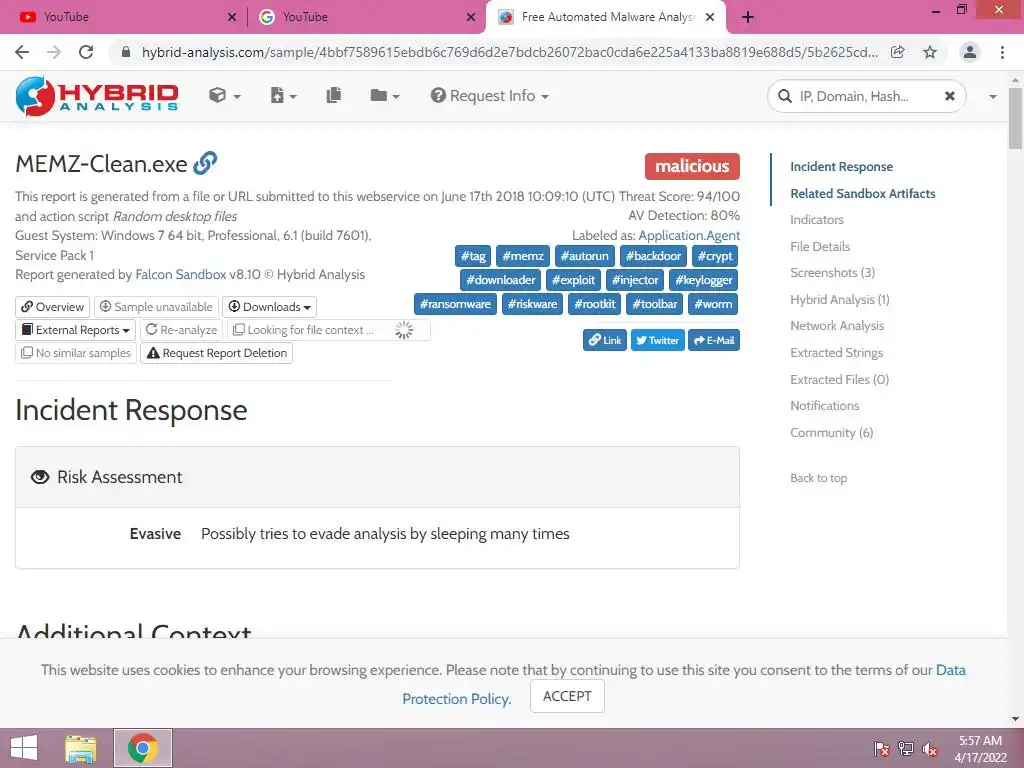Expand the Request Info menu
1024x768 pixels.
tap(489, 96)
